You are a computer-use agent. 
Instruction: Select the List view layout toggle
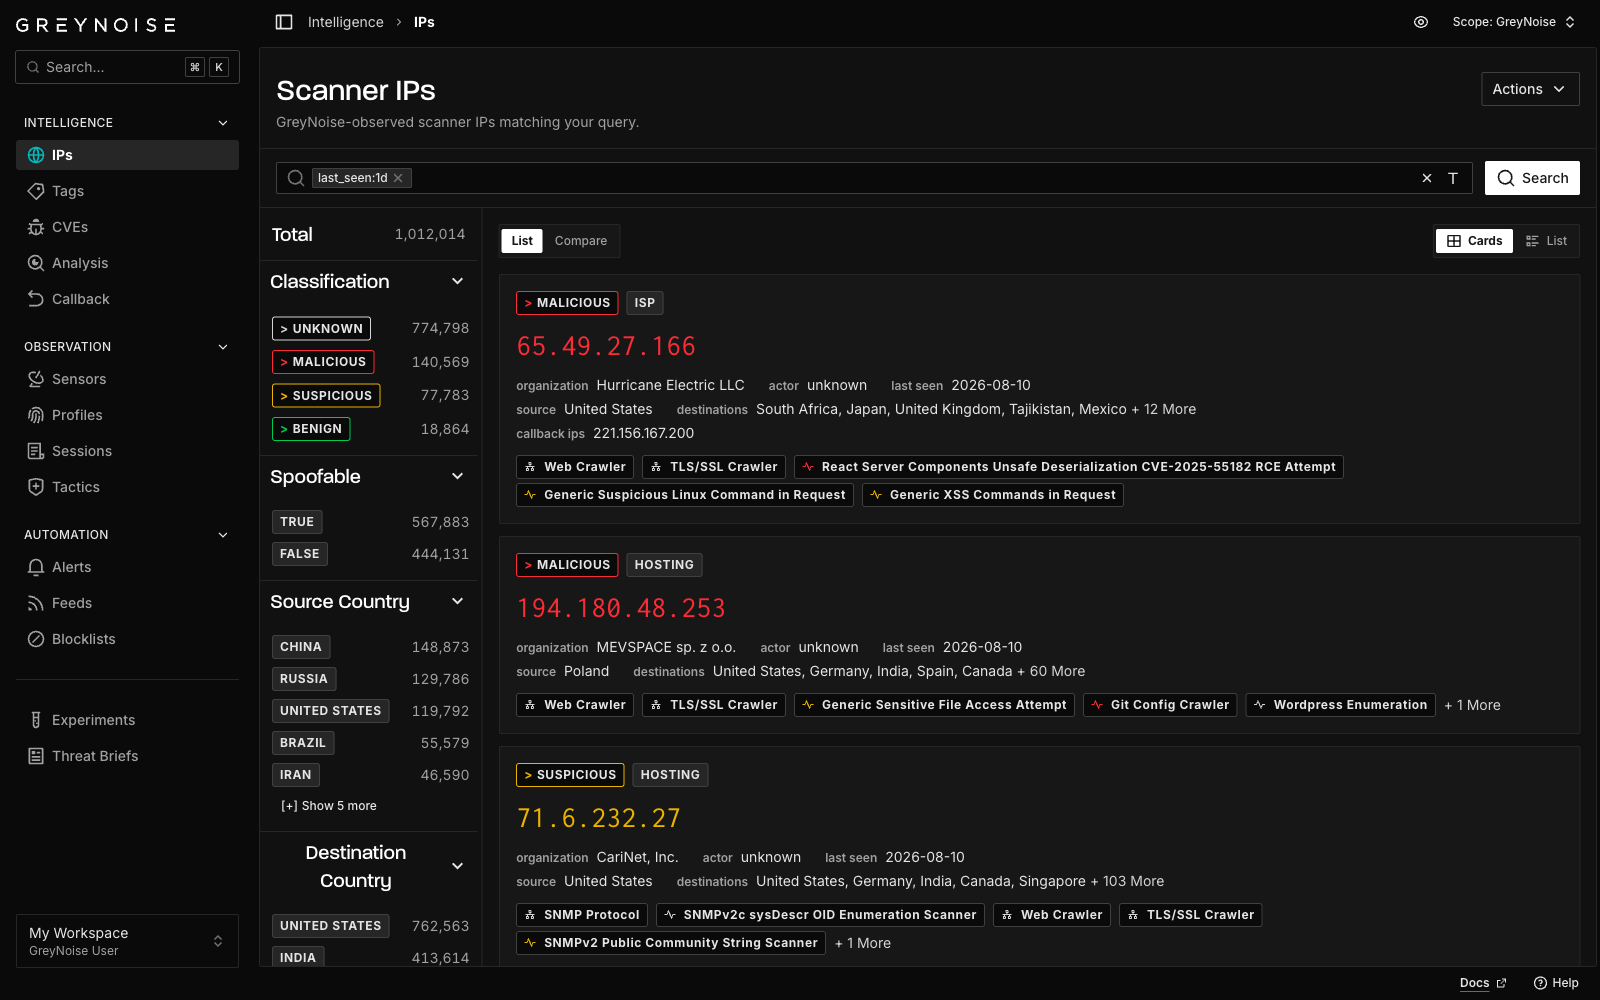click(x=1547, y=241)
